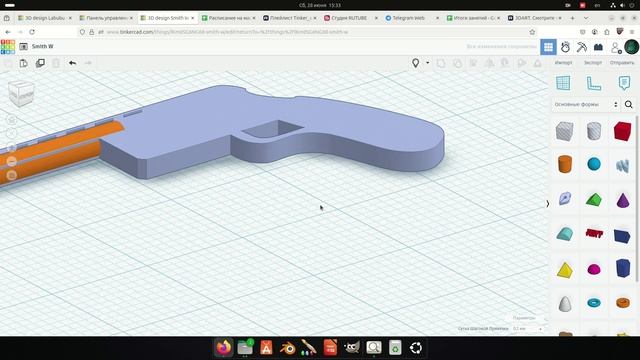Select the Ruler tool
The image size is (640, 360).
[x=593, y=83]
